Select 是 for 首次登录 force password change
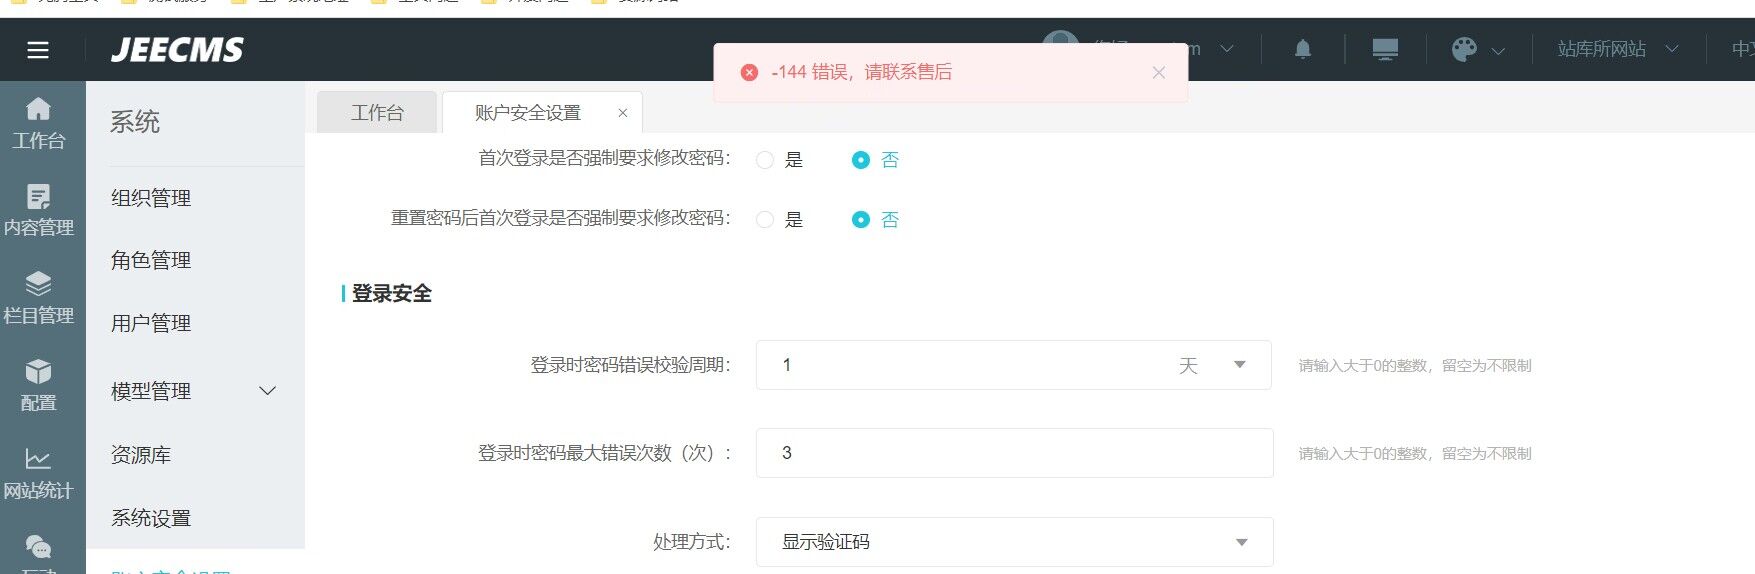The image size is (1755, 574). coord(765,160)
